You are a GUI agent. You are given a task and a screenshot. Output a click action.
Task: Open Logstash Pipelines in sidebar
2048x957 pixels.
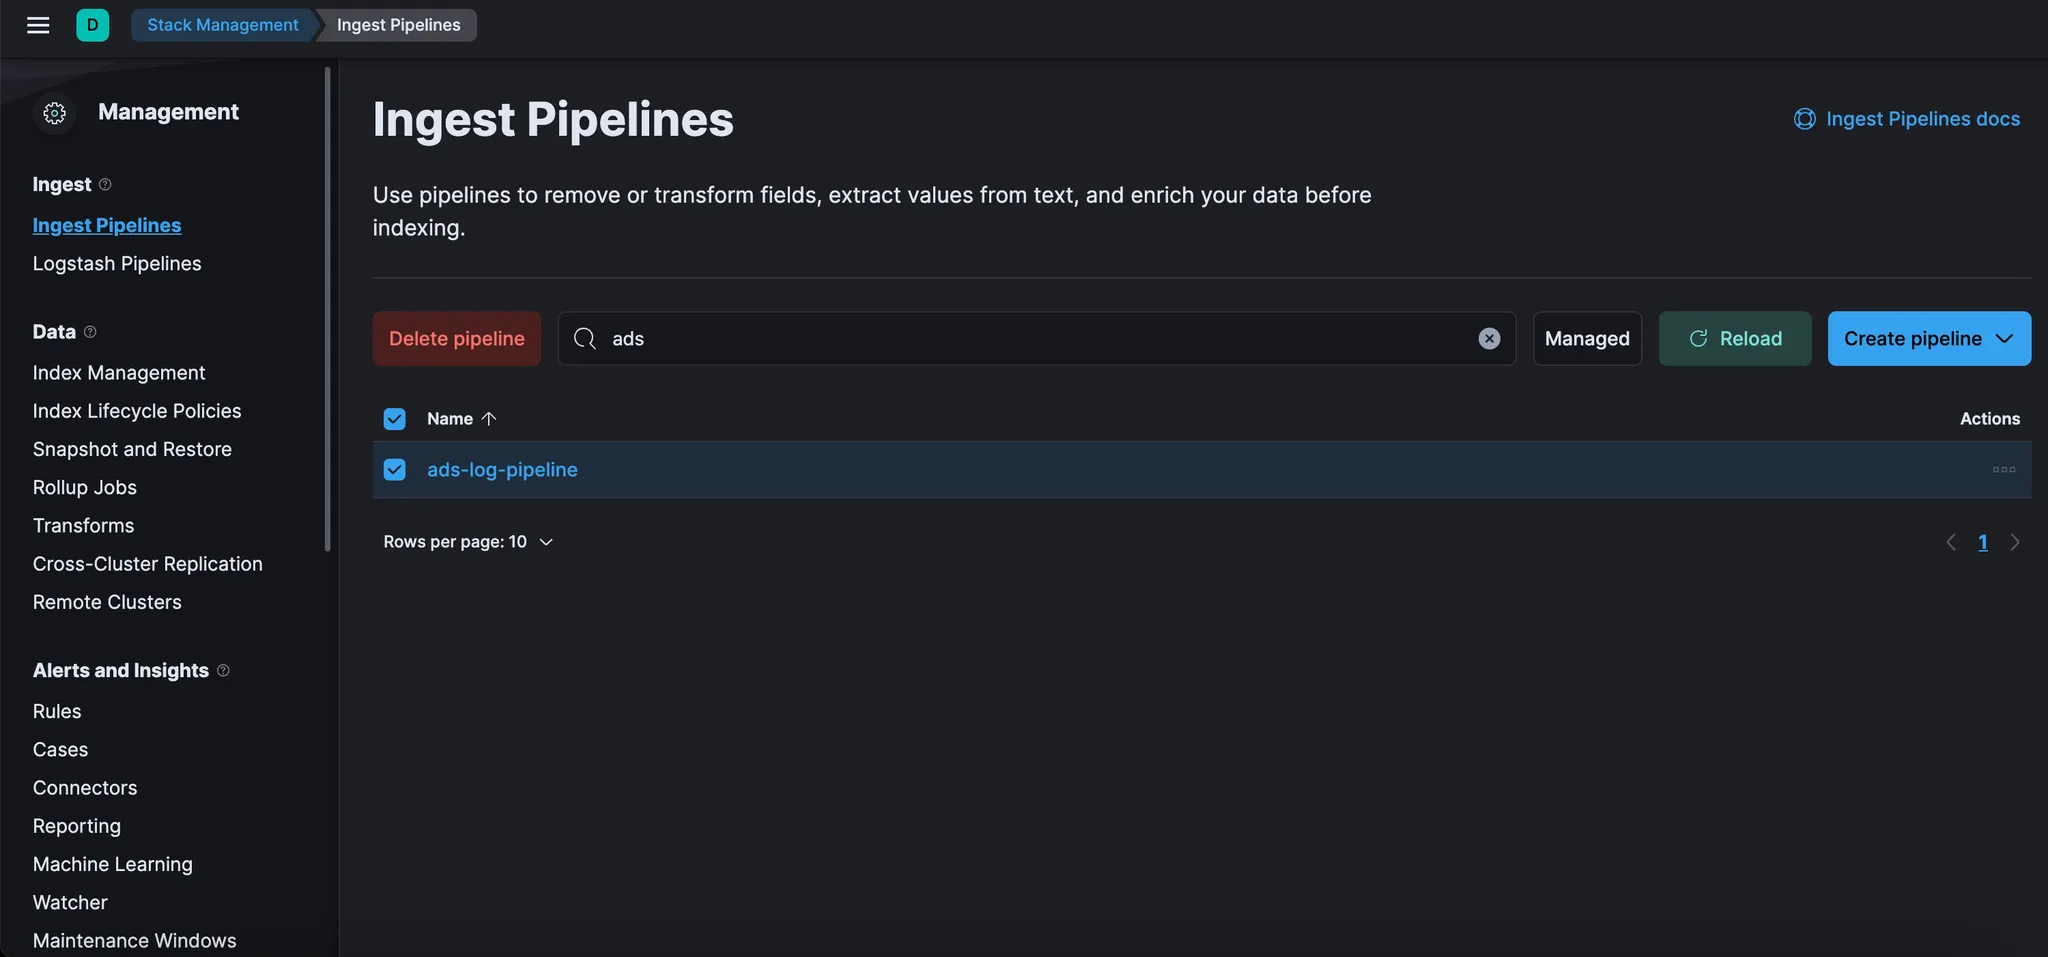pyautogui.click(x=117, y=264)
